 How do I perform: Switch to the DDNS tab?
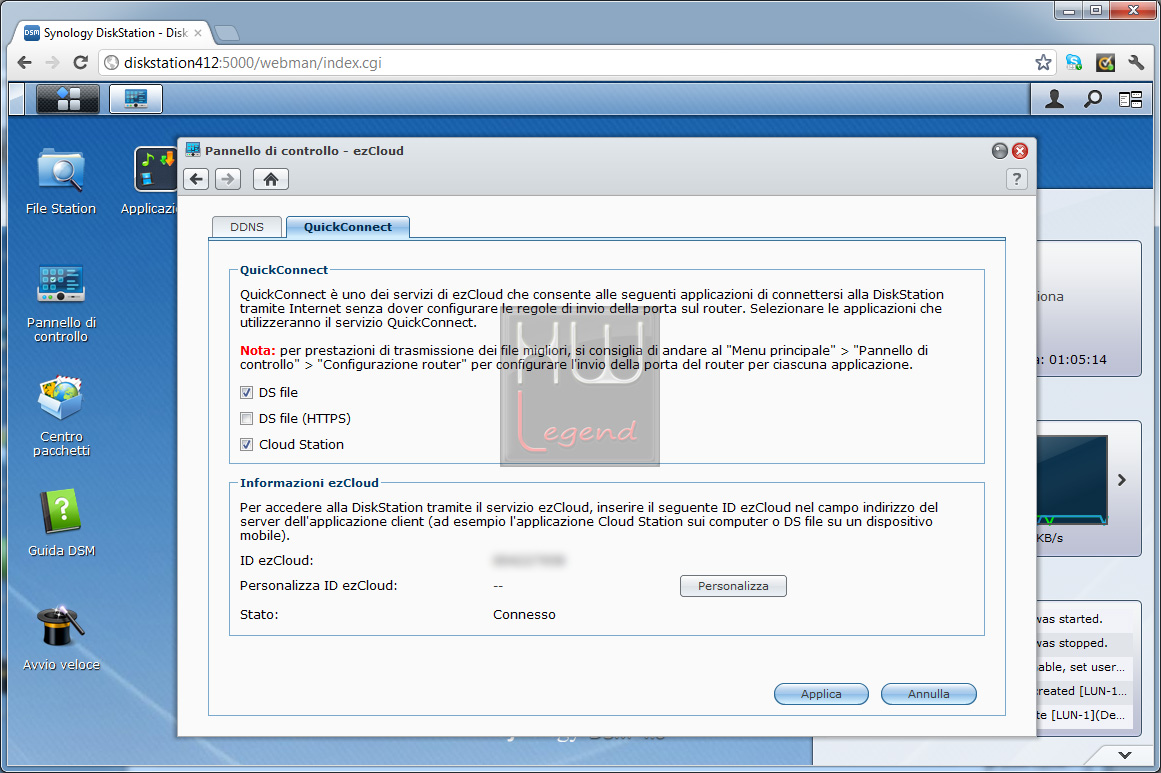[247, 227]
